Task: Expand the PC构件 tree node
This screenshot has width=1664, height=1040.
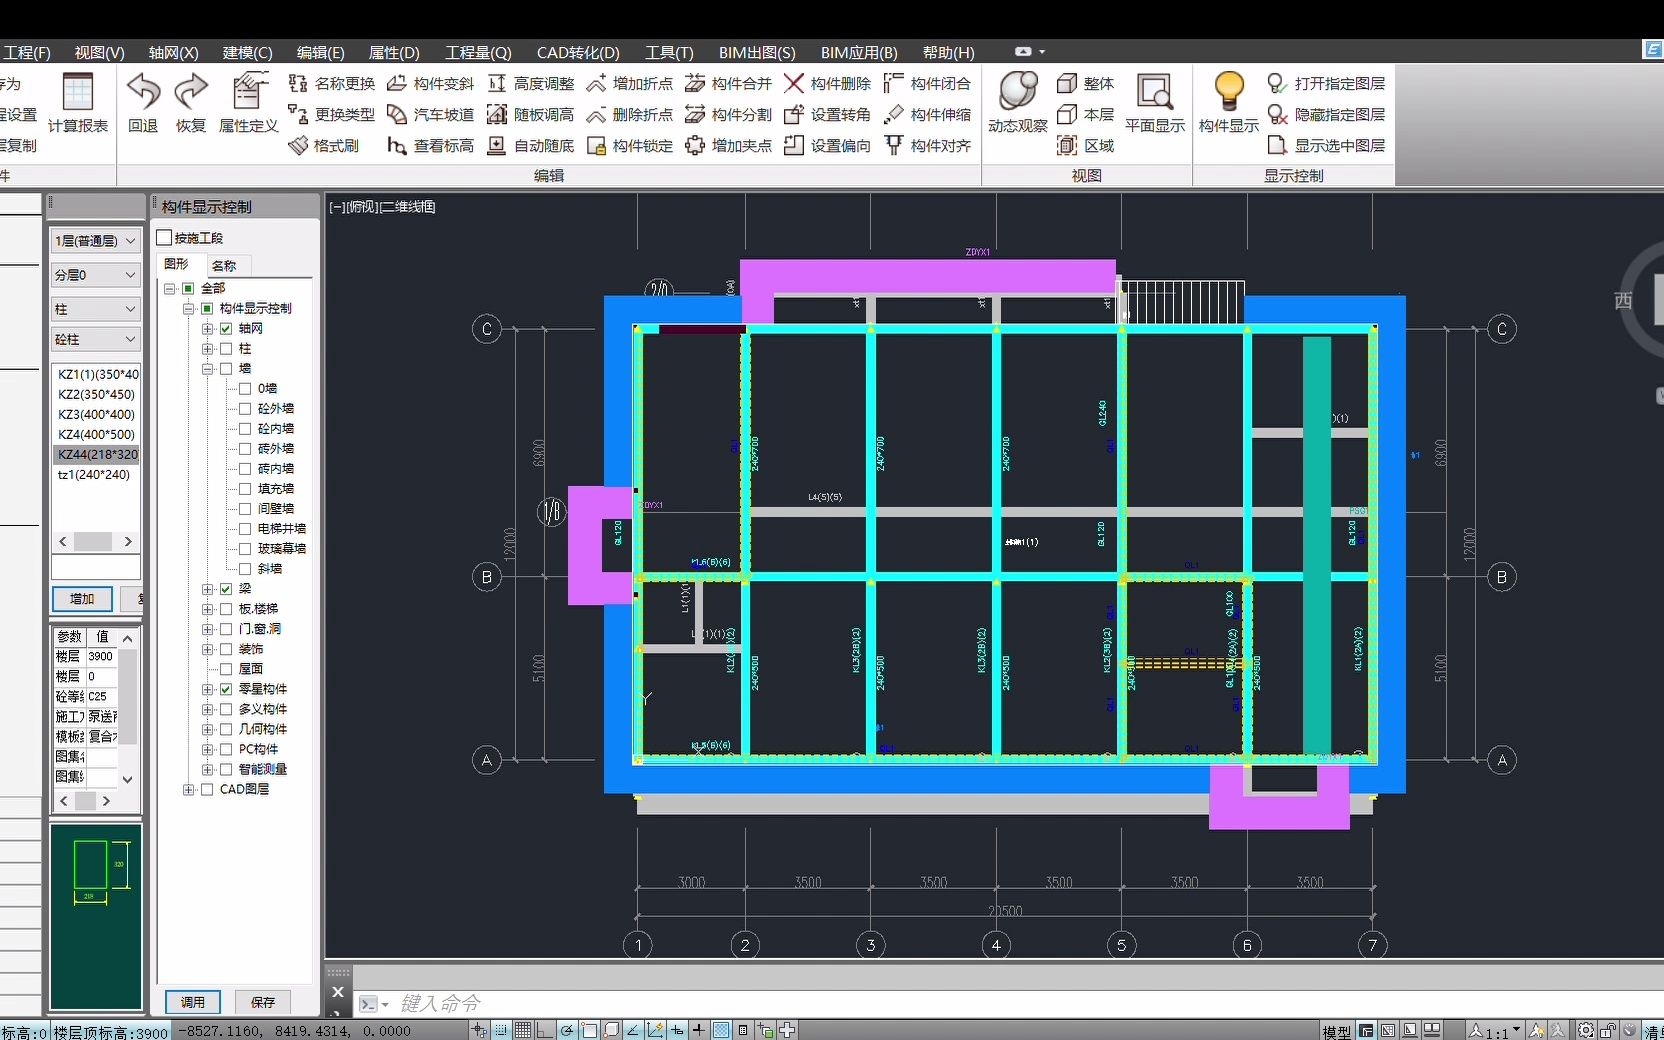Action: pos(207,749)
